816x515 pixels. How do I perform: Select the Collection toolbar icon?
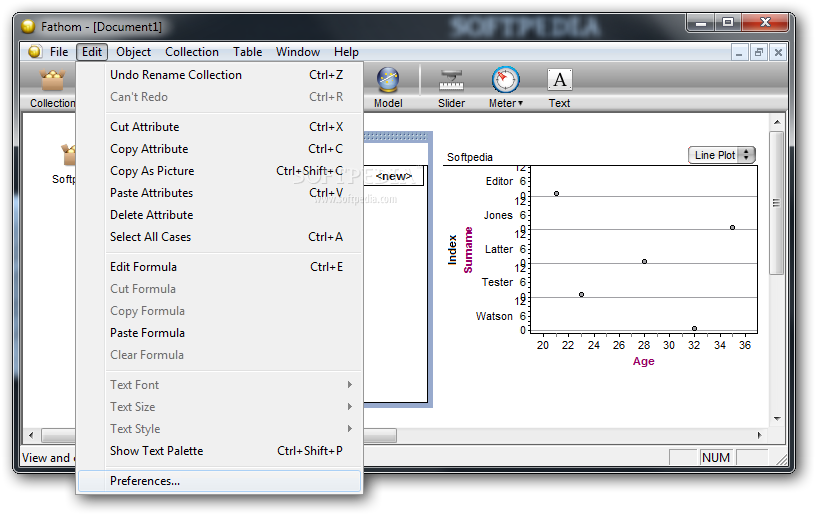click(x=52, y=81)
